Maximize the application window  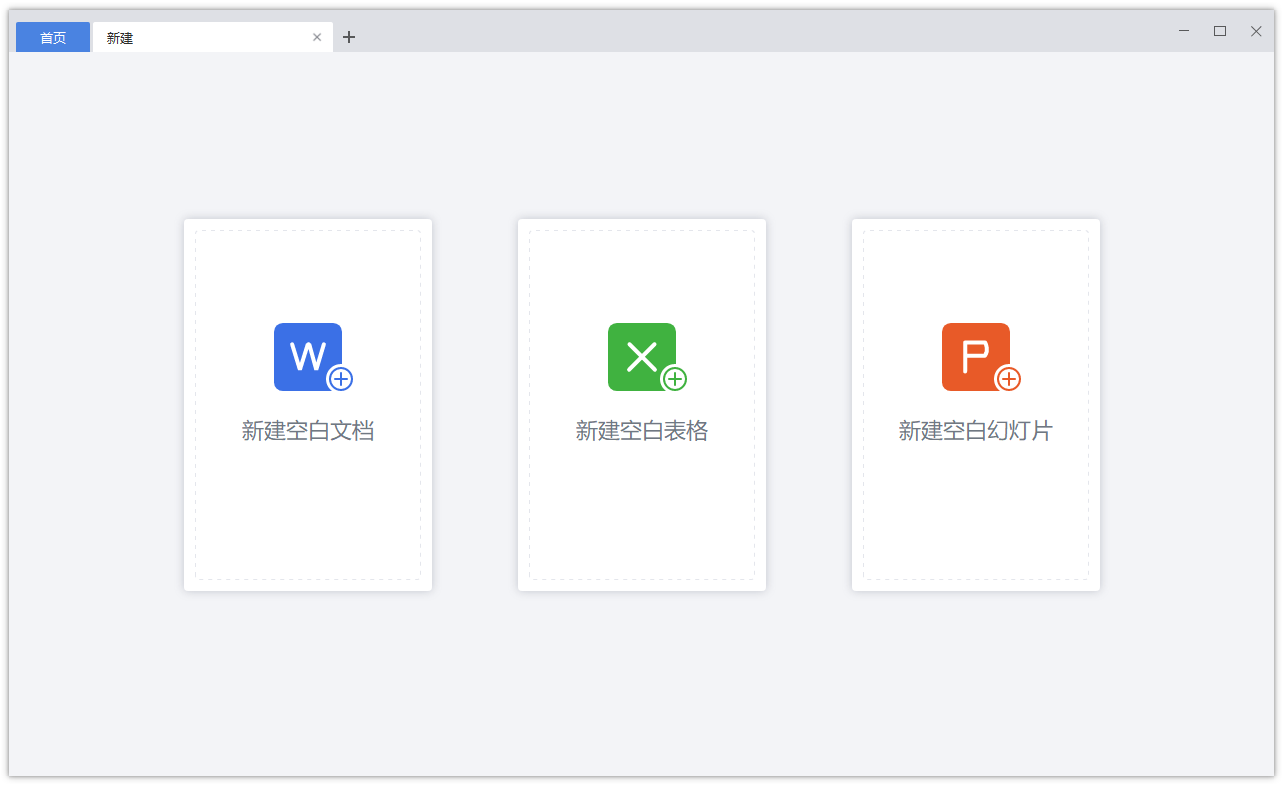point(1220,31)
